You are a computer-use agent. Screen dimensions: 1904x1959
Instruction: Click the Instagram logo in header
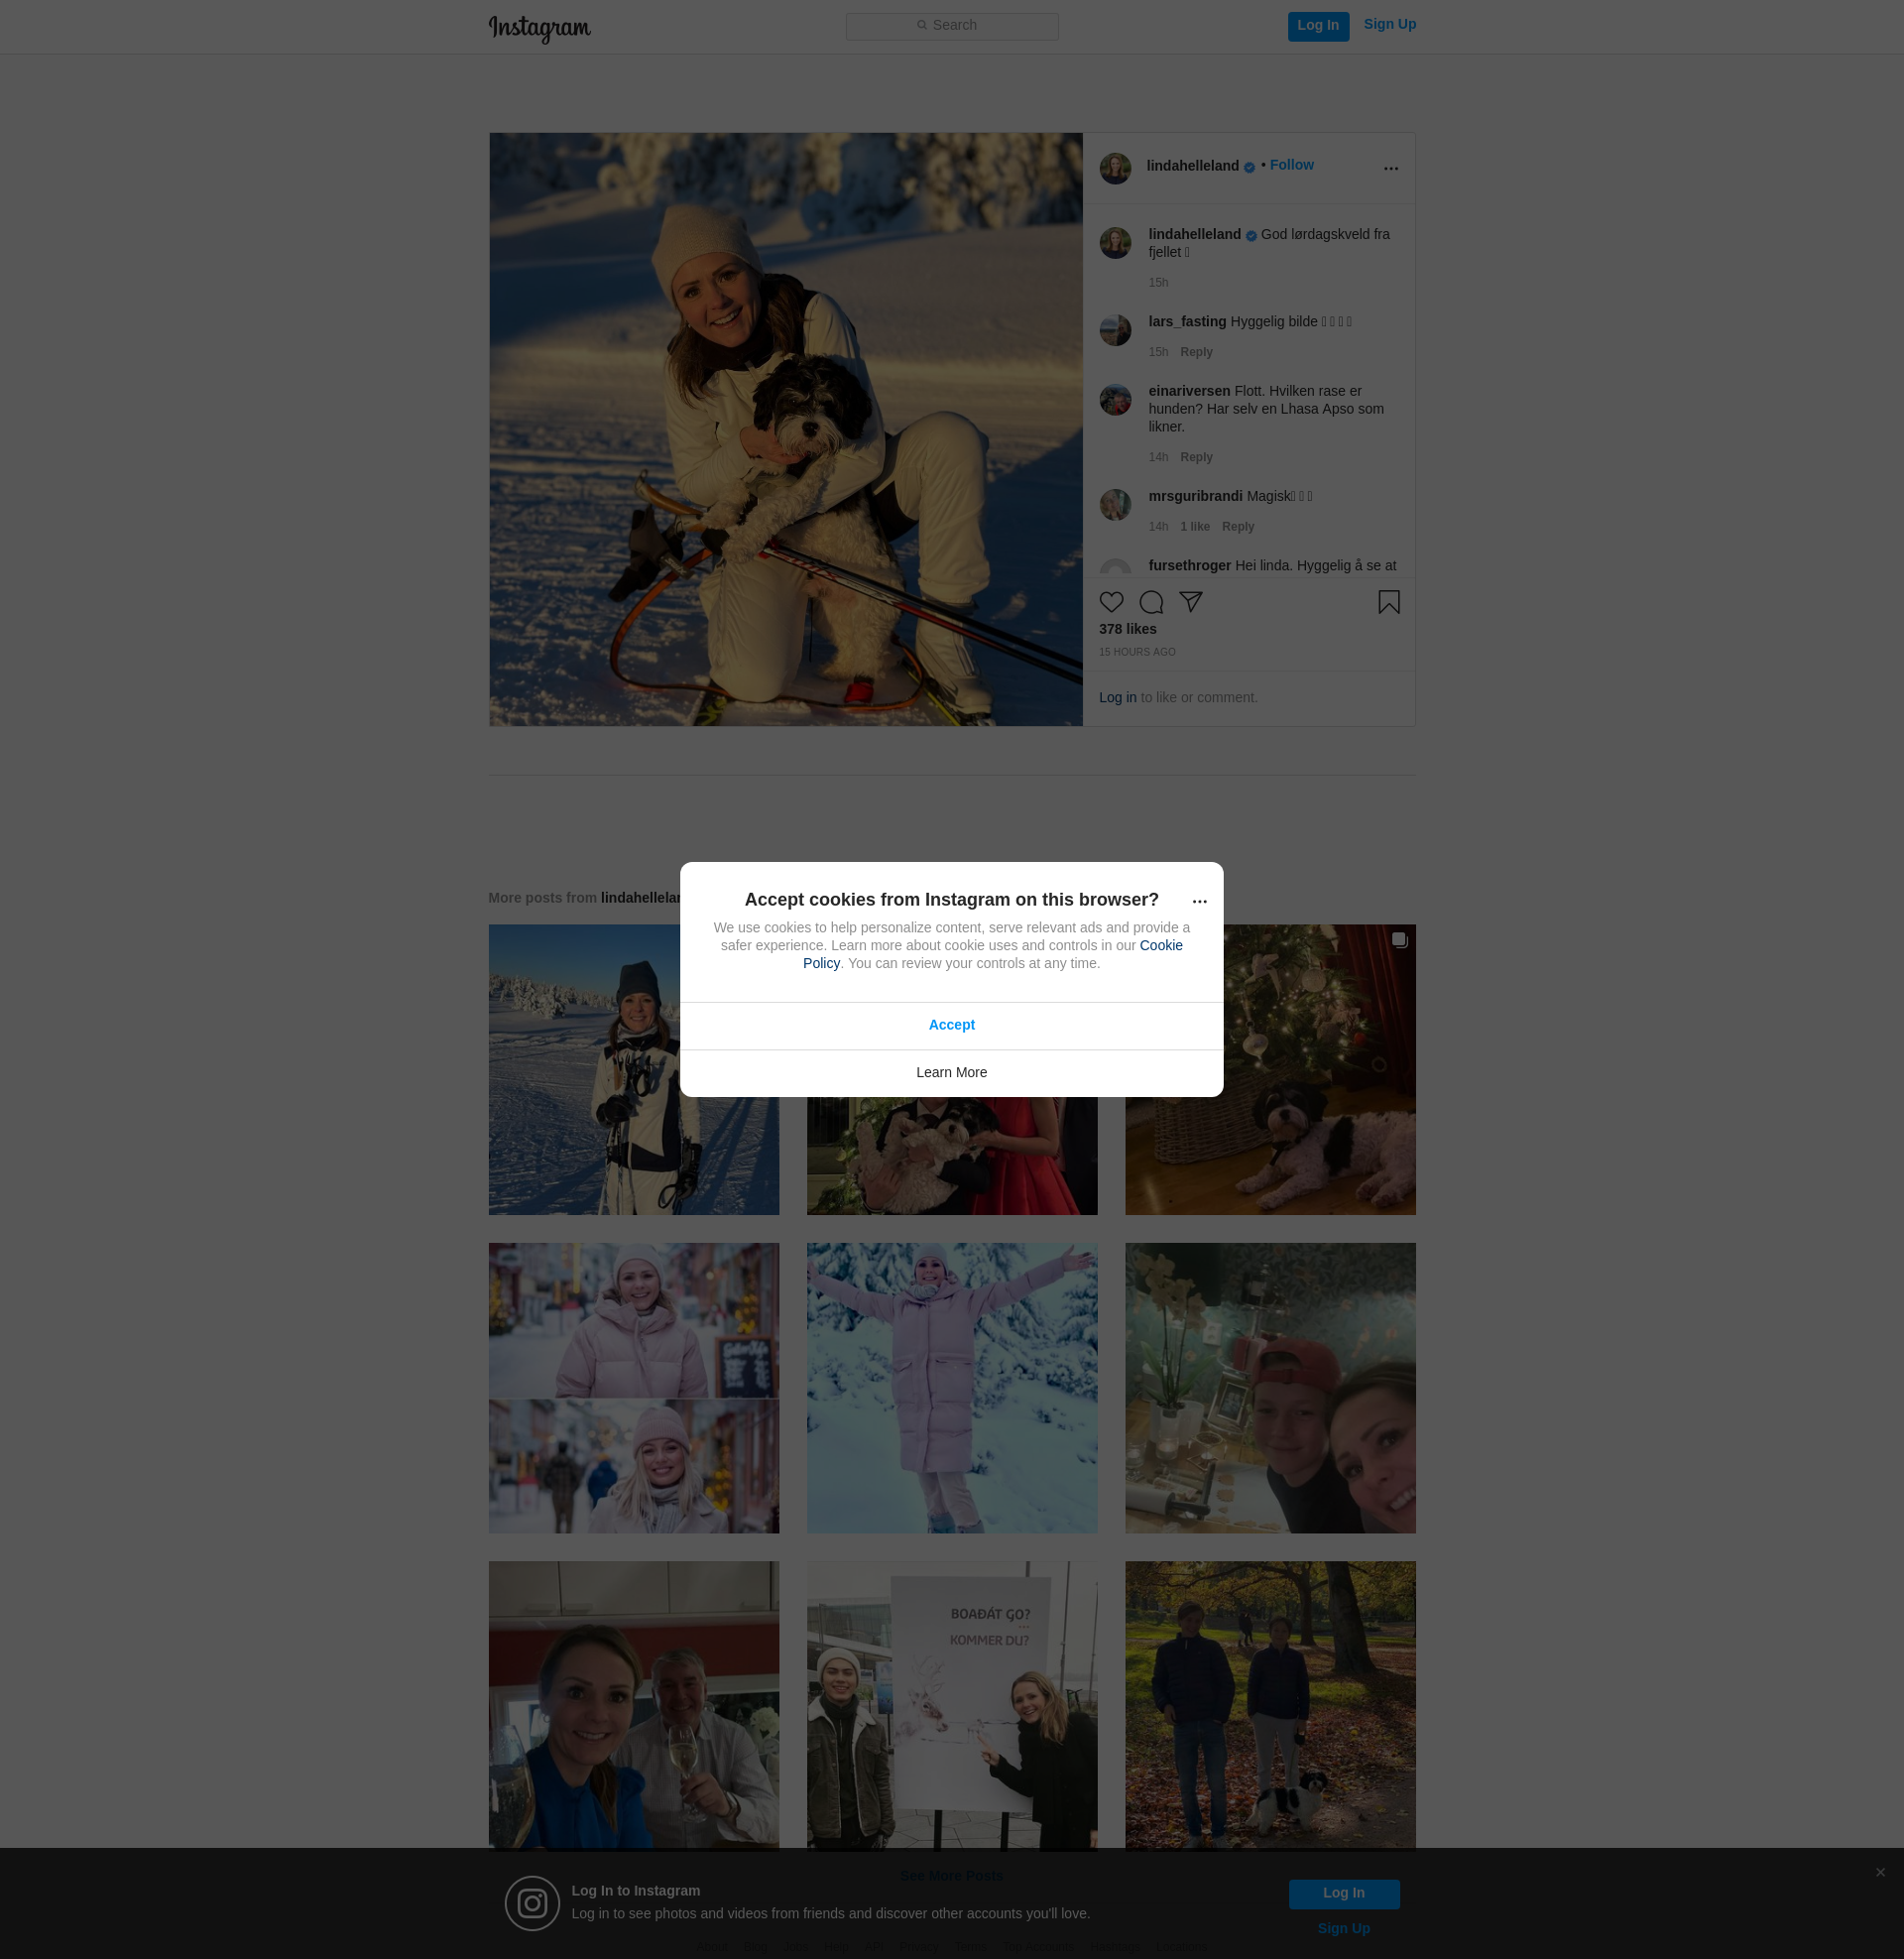pos(539,28)
